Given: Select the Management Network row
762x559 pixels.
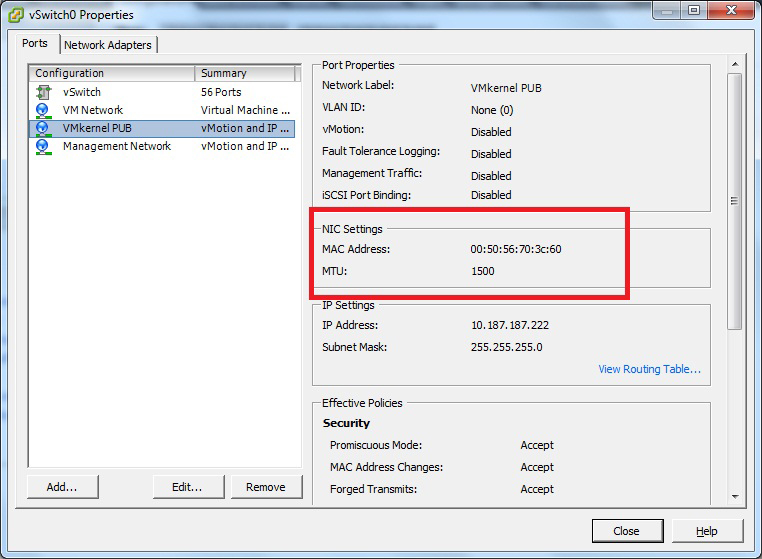Looking at the screenshot, I should pos(162,146).
